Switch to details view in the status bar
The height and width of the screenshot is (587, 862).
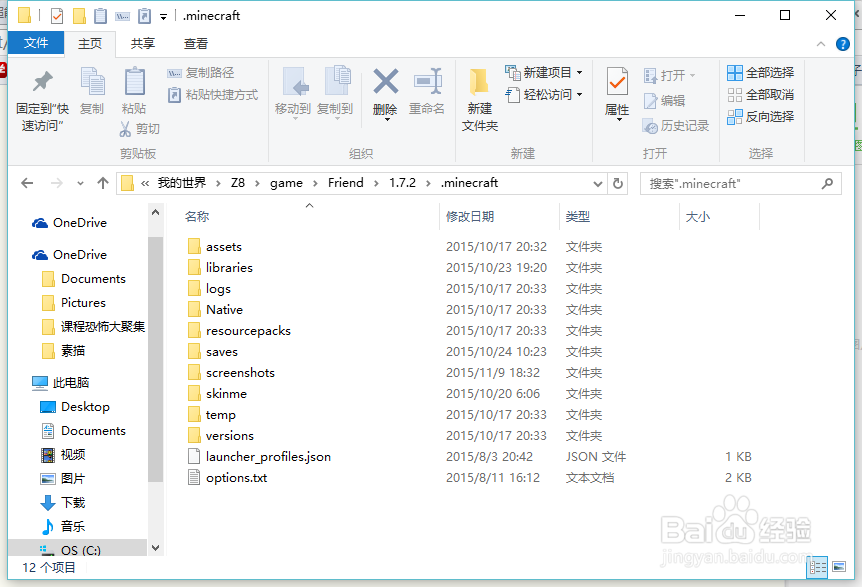(817, 567)
